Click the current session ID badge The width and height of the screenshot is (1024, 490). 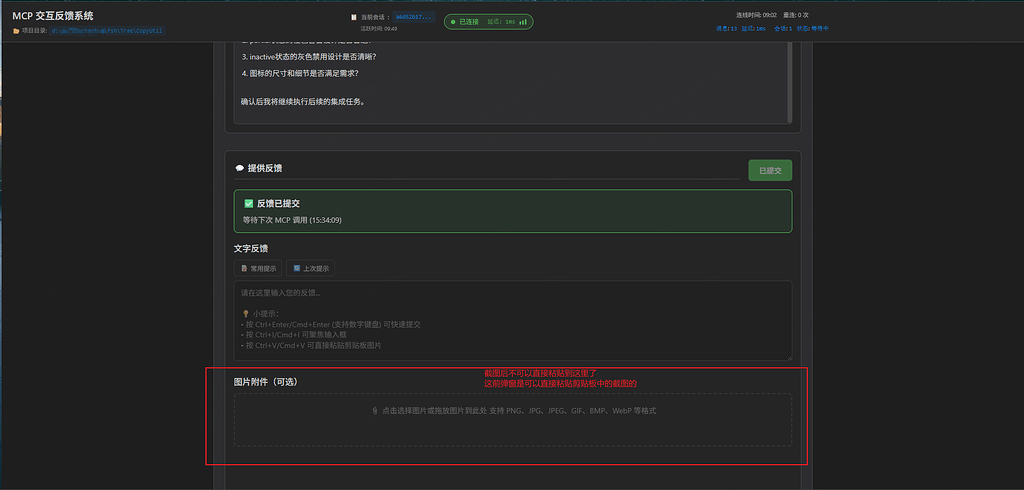pos(413,17)
